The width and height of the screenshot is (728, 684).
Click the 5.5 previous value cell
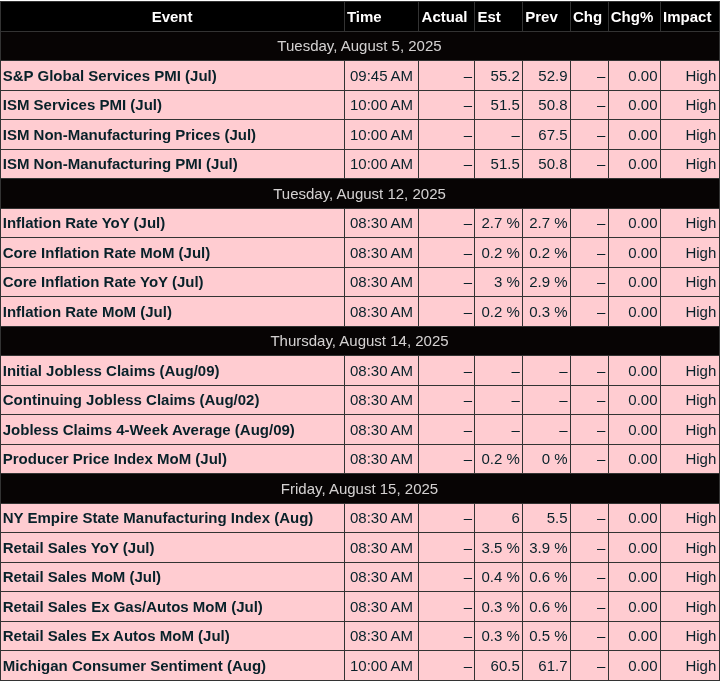(x=546, y=518)
